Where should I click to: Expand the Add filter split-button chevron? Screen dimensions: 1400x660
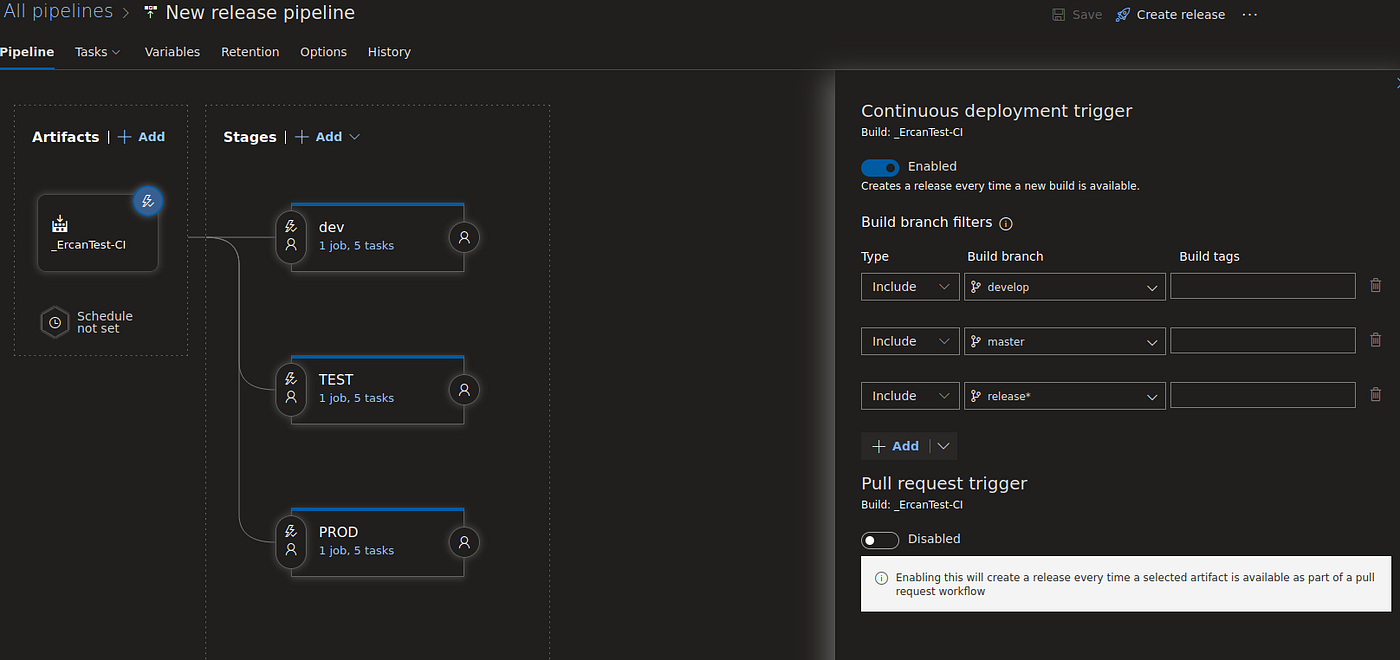click(x=943, y=446)
